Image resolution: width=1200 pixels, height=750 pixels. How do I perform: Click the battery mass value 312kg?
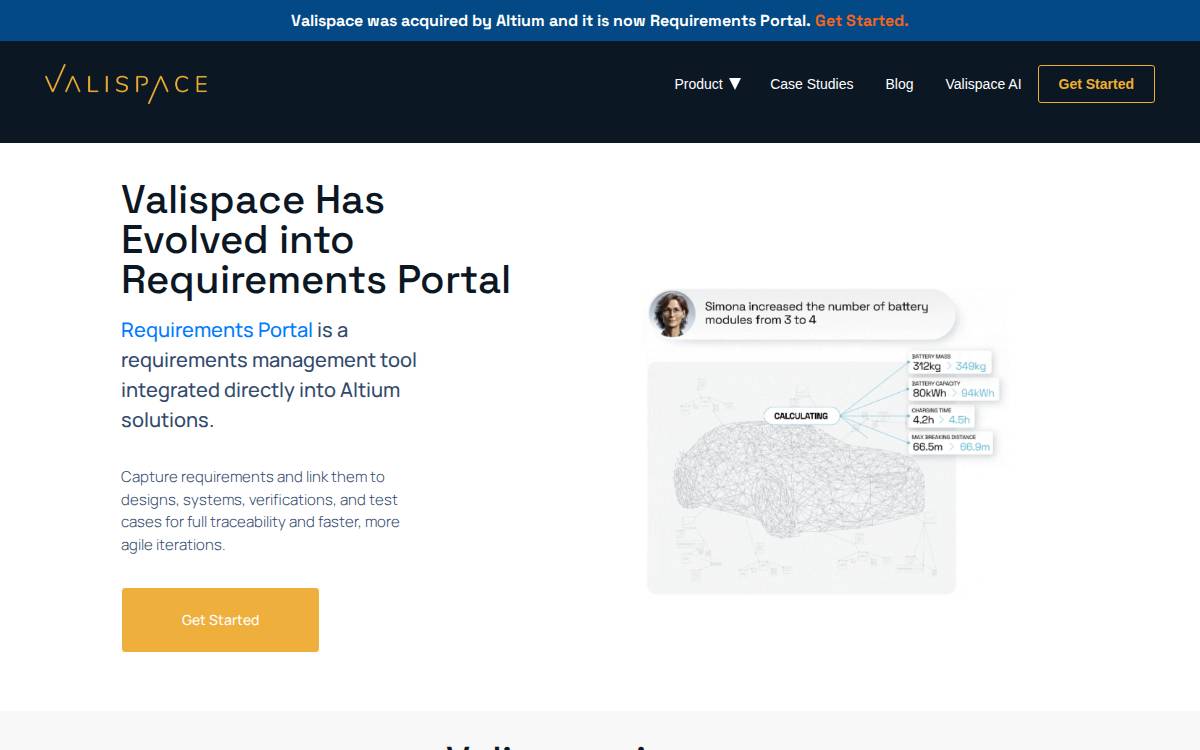(928, 366)
